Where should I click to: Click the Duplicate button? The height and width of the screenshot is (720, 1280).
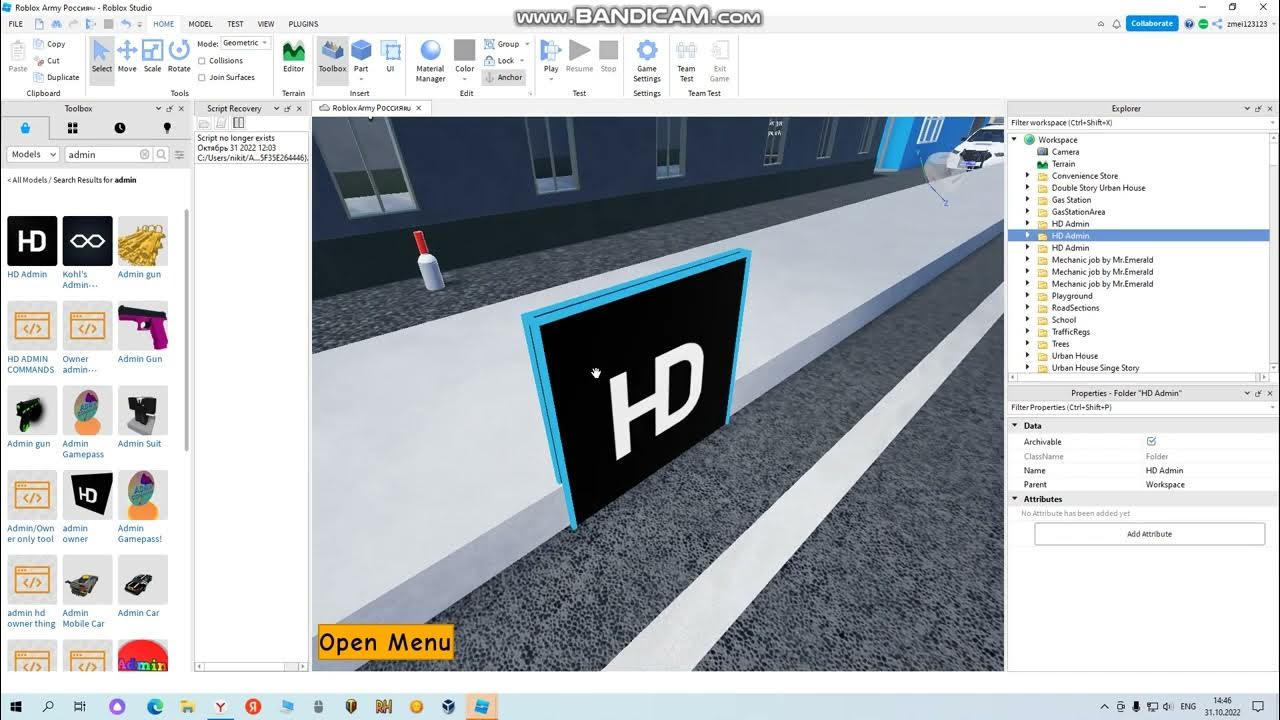point(56,77)
